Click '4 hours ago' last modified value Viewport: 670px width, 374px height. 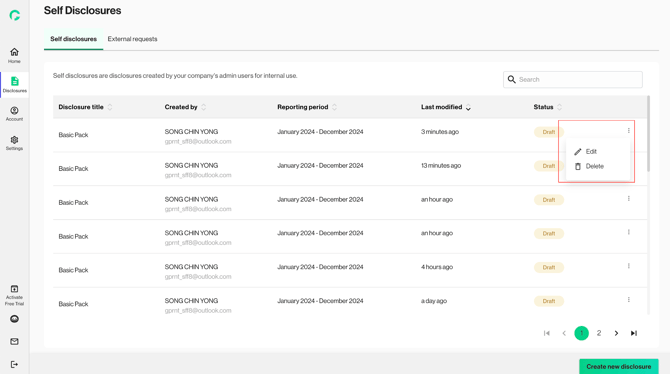[437, 267]
